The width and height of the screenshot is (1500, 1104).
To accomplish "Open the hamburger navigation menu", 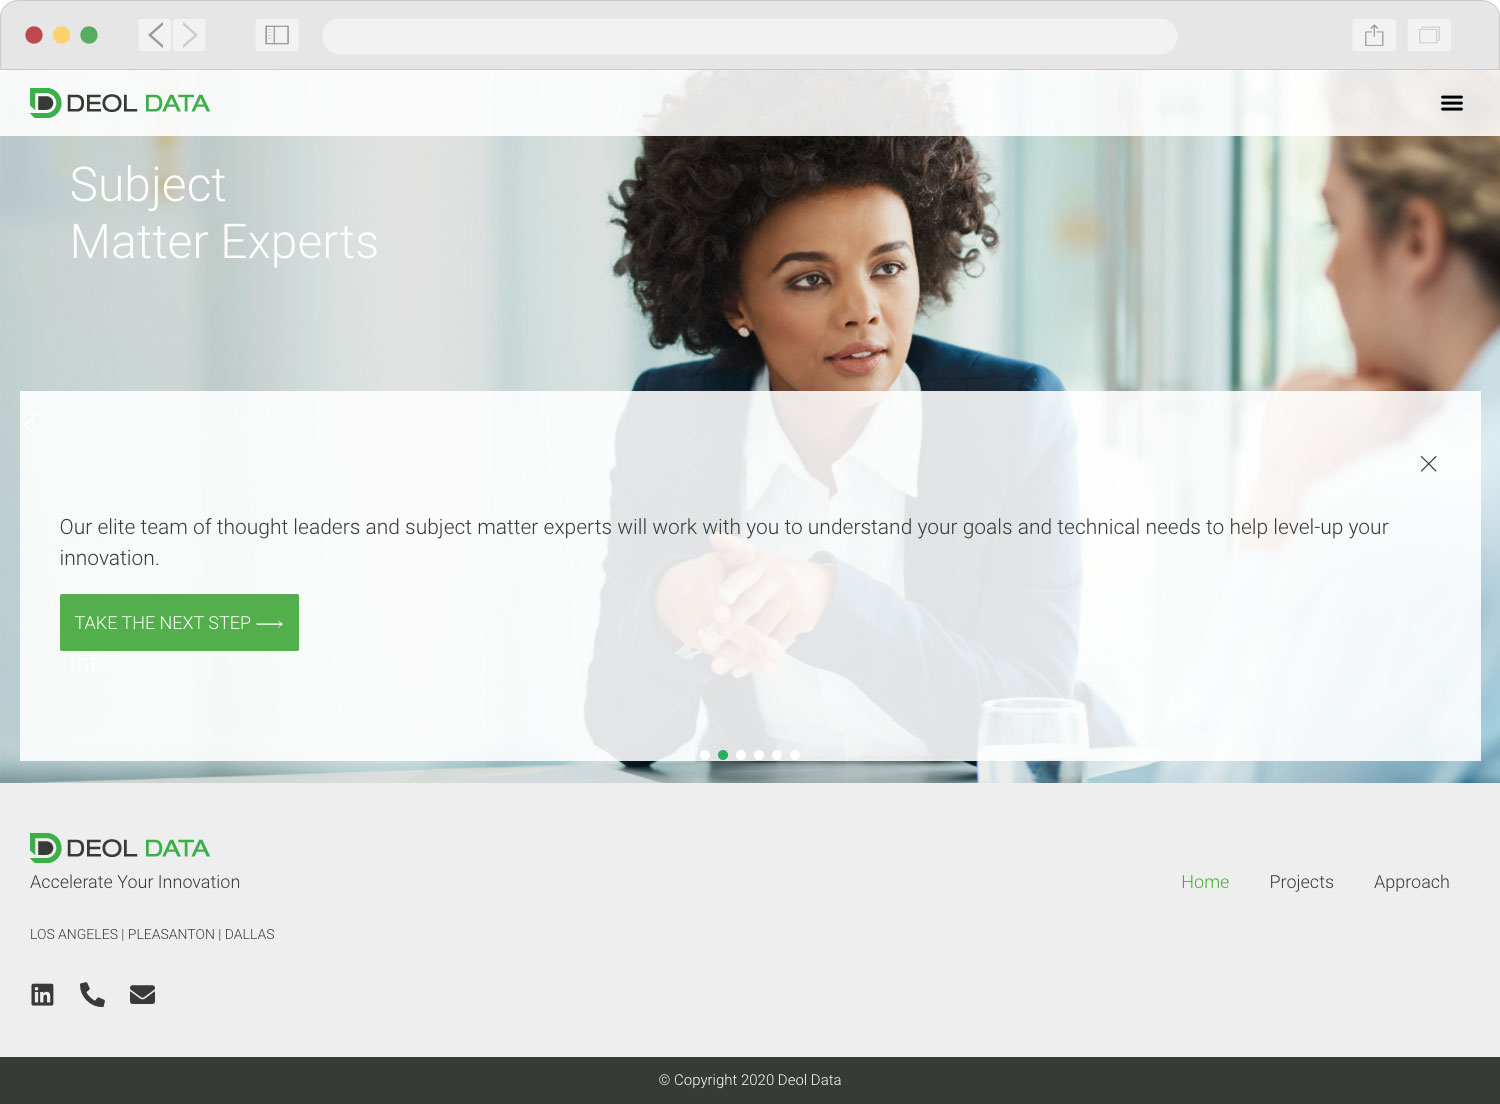I will click(1451, 103).
